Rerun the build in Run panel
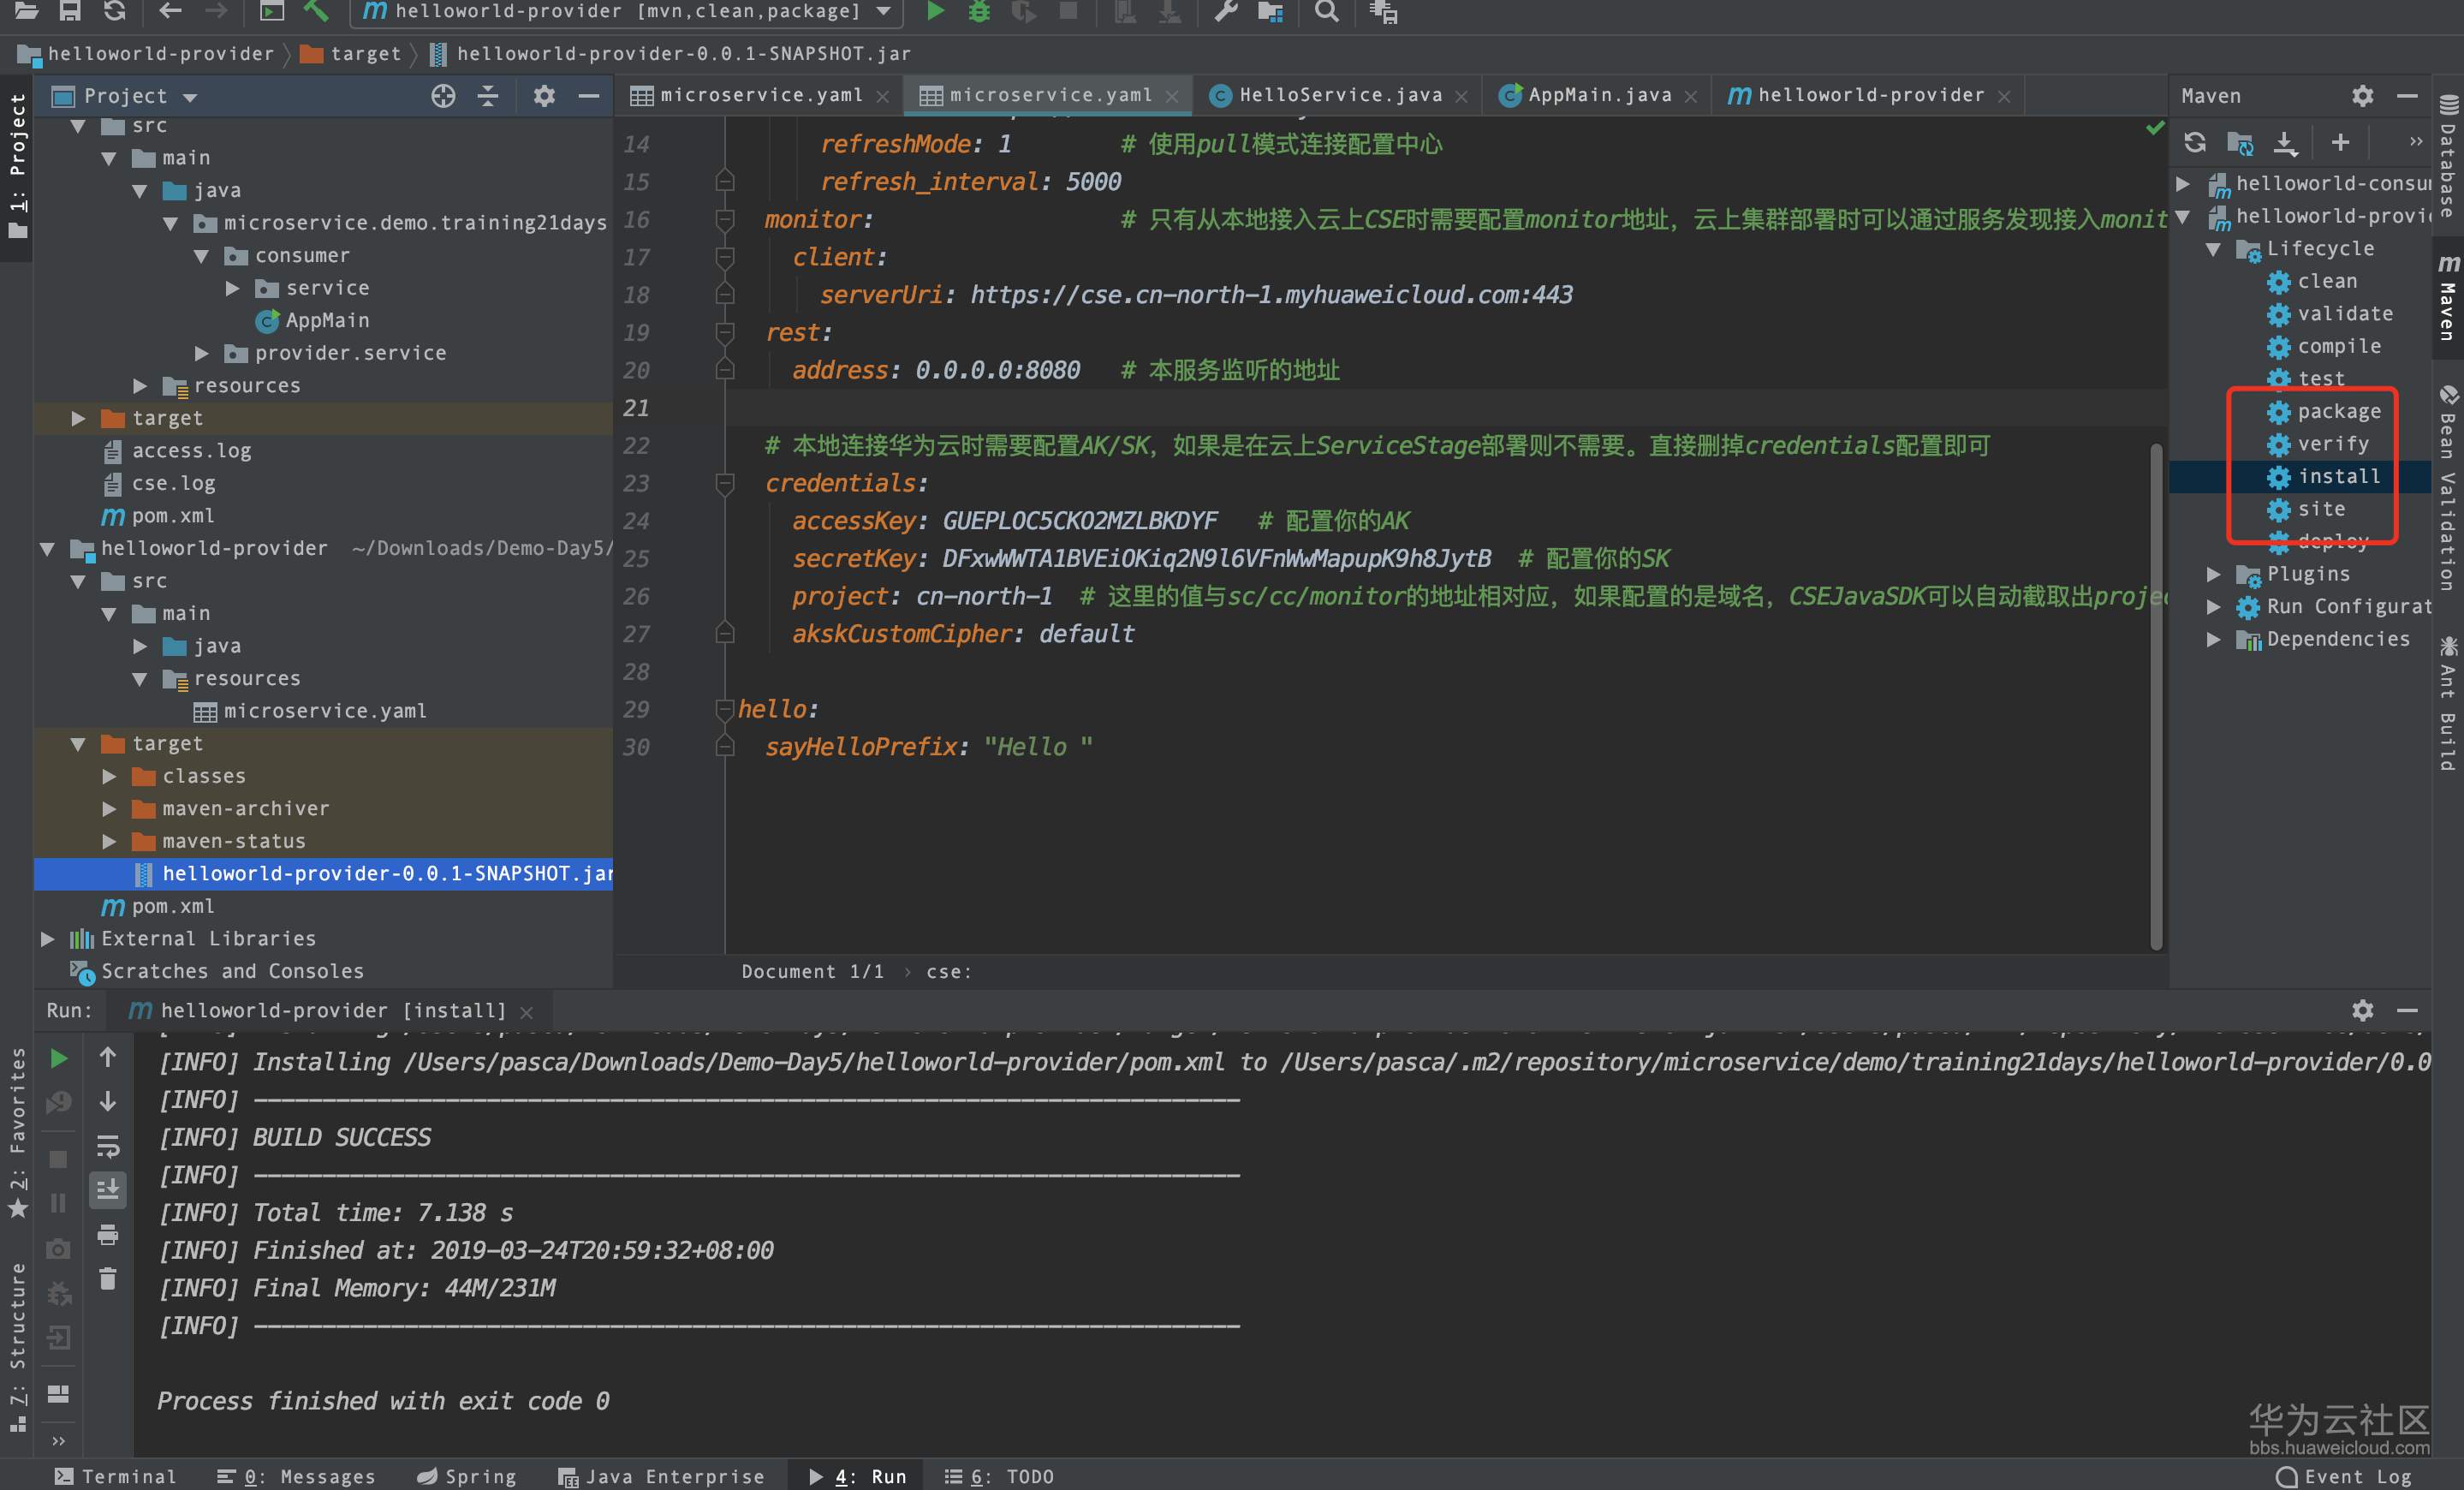The image size is (2464, 1490). coord(59,1058)
